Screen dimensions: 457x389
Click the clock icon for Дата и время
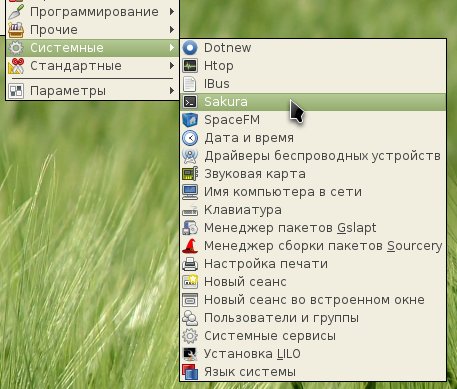(190, 138)
